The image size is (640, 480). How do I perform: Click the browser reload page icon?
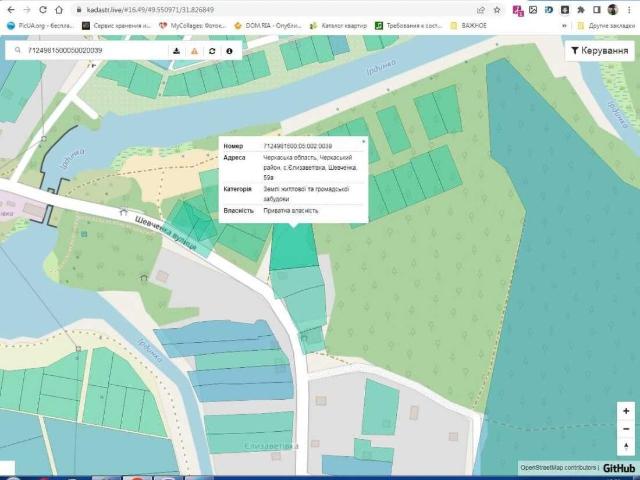click(x=42, y=9)
